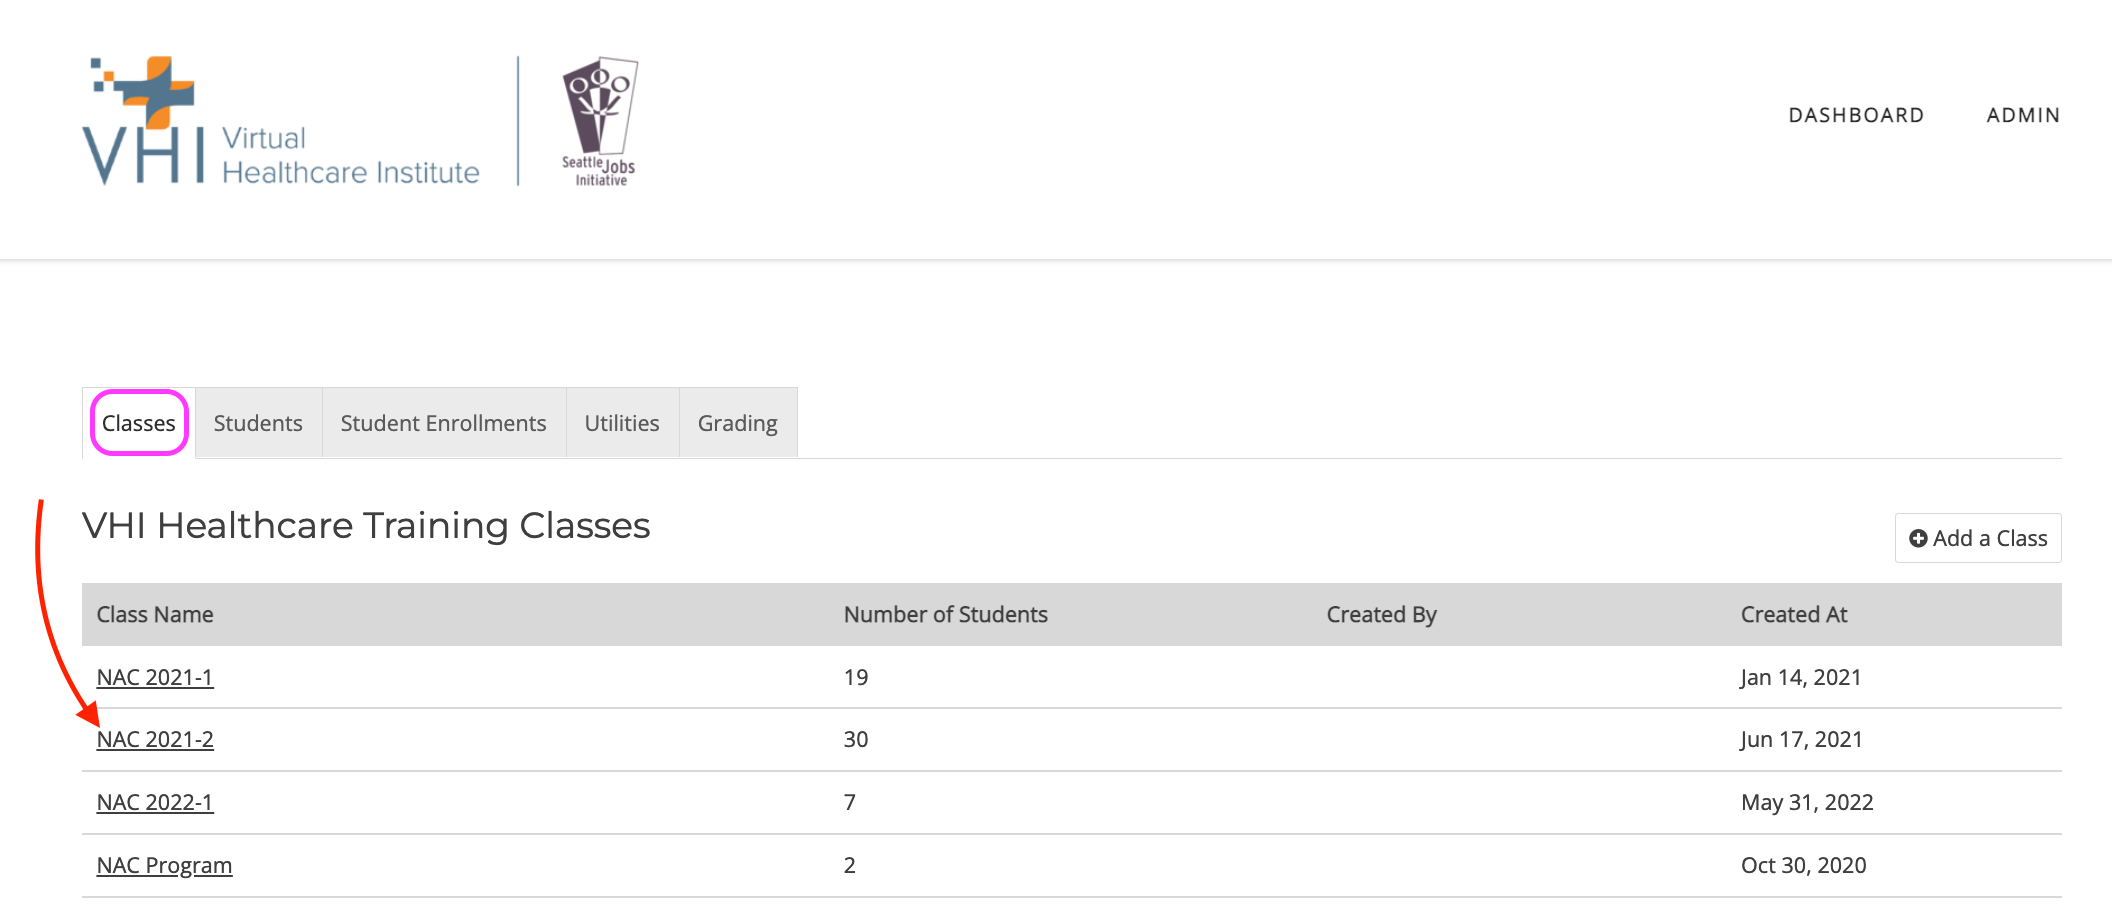2112x904 pixels.
Task: Switch to the Students tab
Action: click(258, 423)
